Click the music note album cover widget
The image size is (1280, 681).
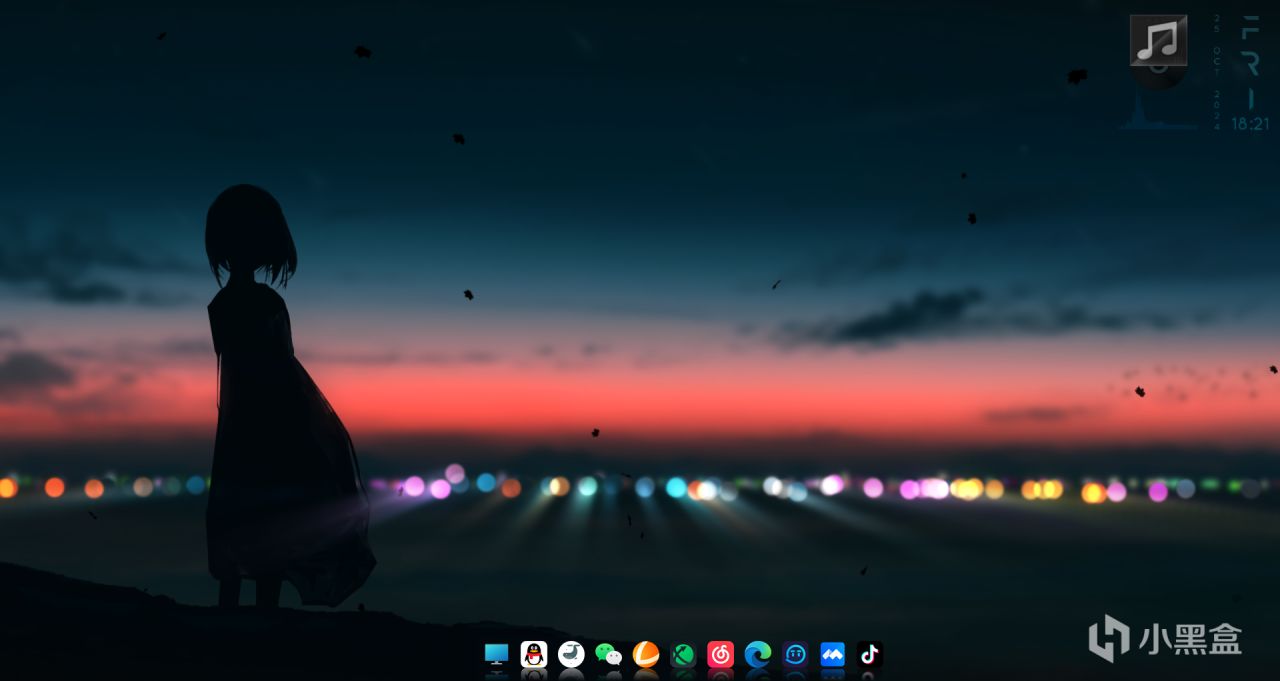coord(1159,41)
